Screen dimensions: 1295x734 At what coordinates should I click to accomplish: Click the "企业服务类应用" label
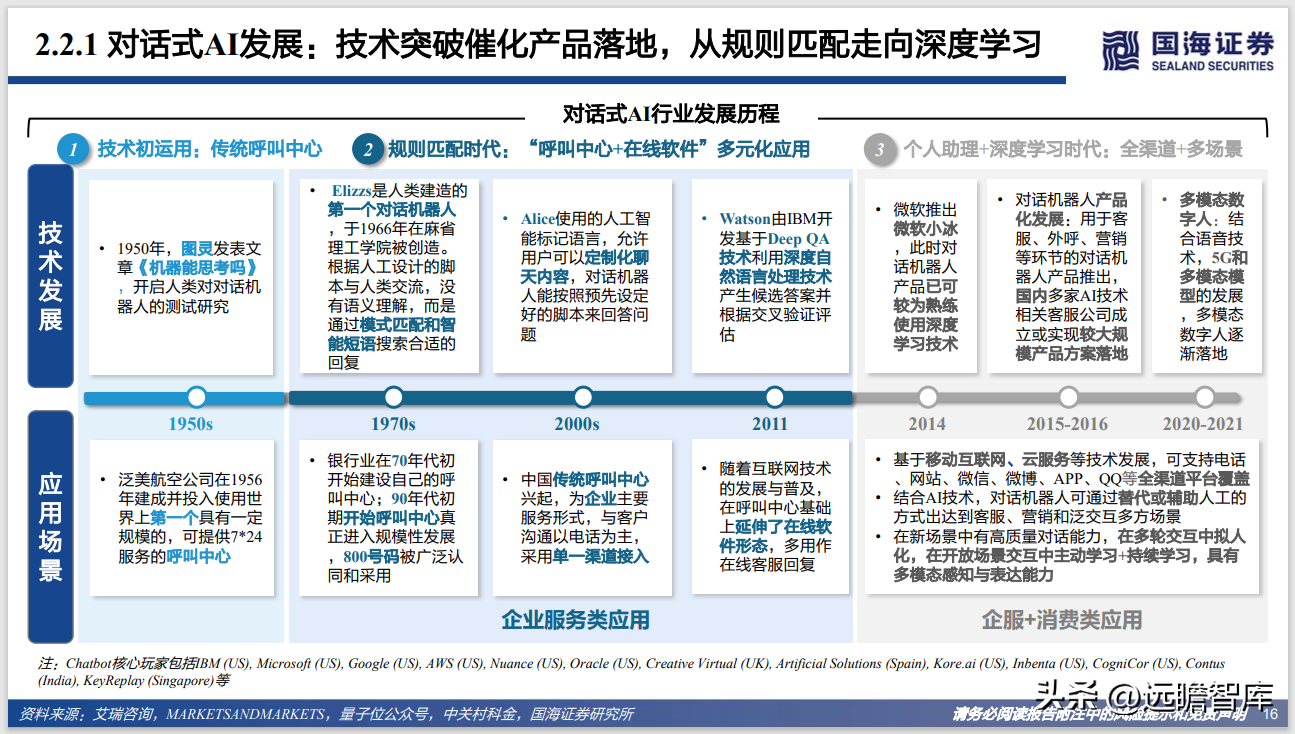[x=575, y=620]
